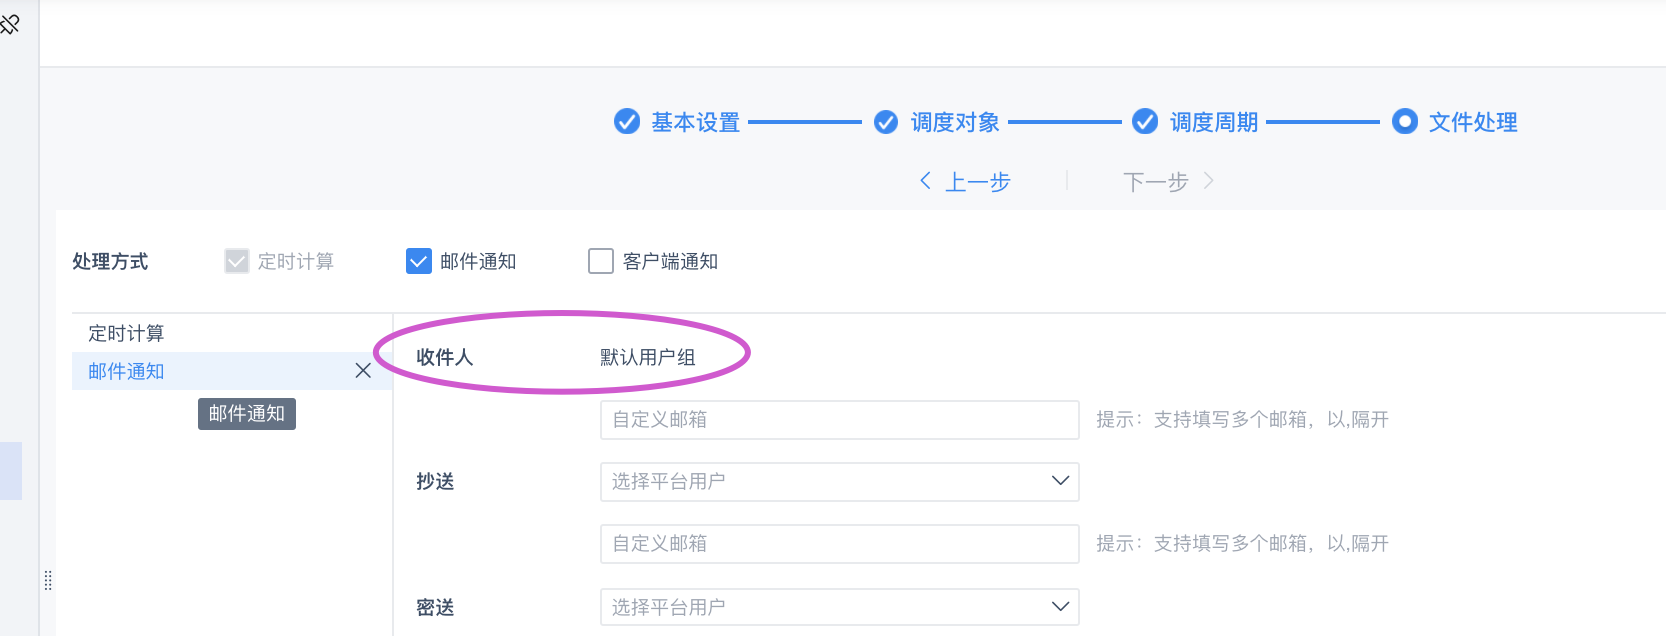Screen dimensions: 1666x636
Task: Go back with the 上一步 link
Action: coord(978,182)
